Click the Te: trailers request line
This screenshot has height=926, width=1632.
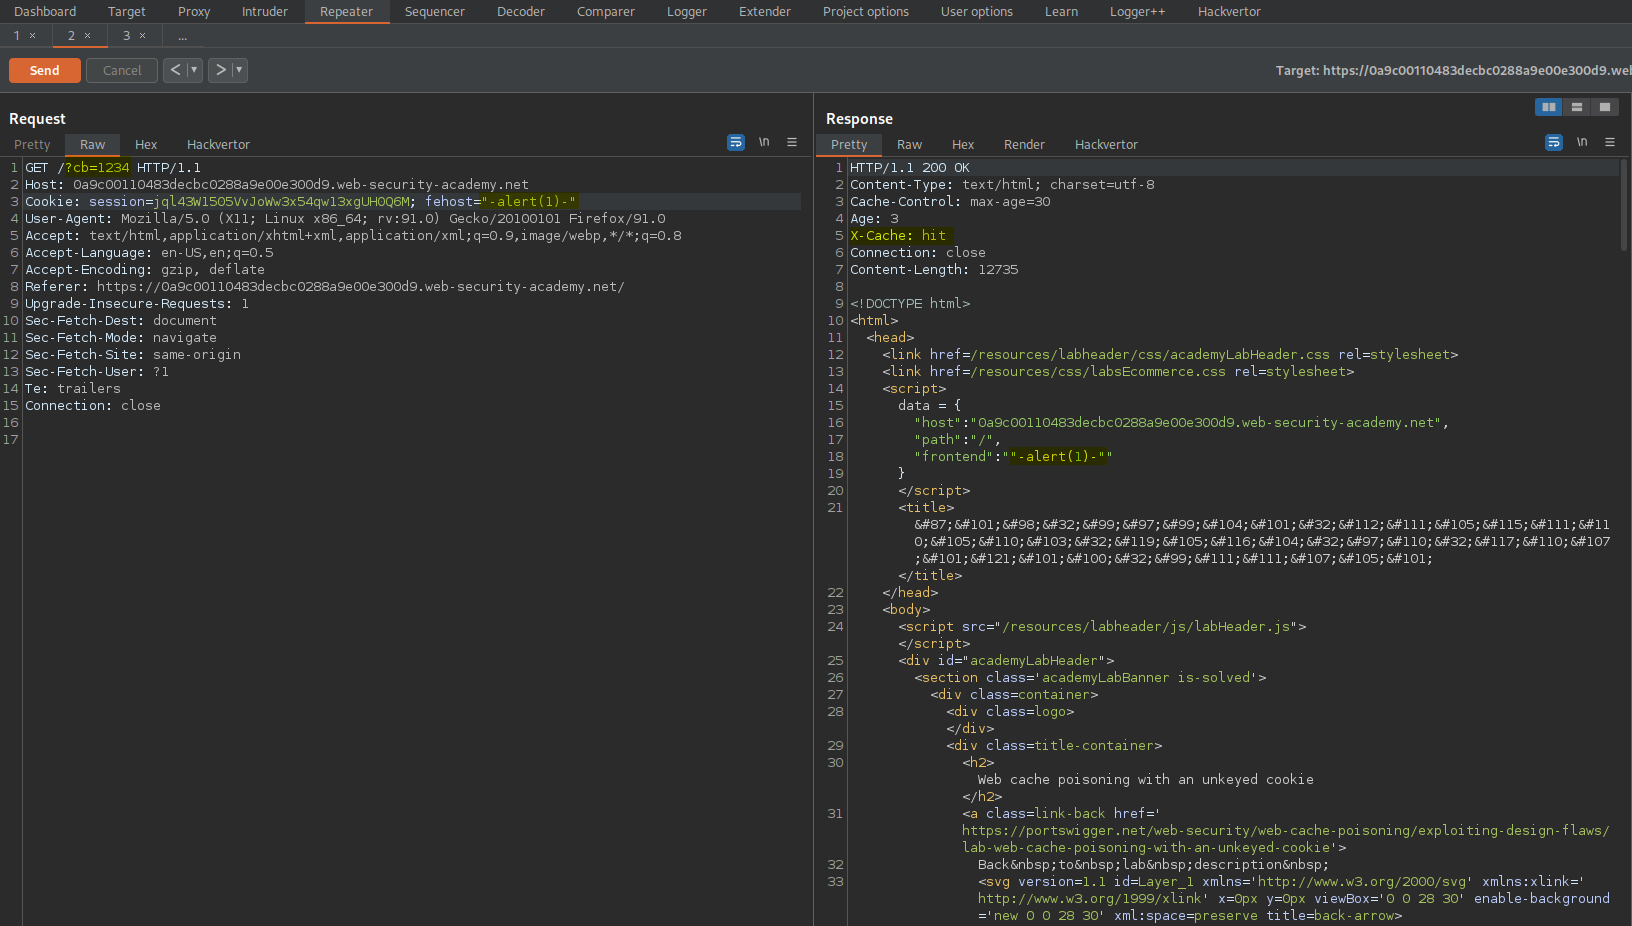click(x=73, y=389)
